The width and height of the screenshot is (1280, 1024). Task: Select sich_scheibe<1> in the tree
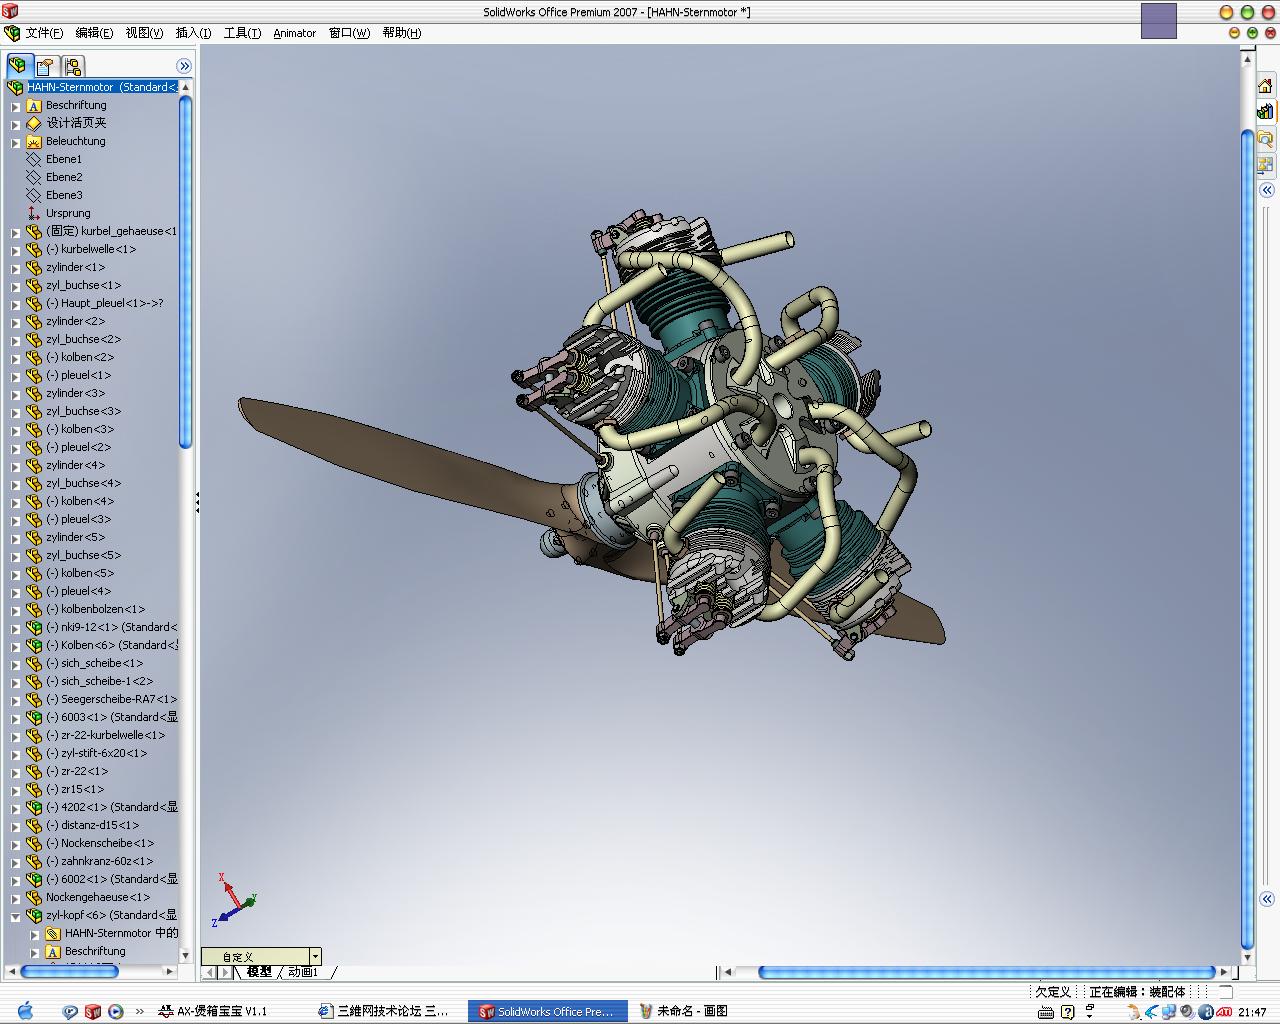(94, 663)
